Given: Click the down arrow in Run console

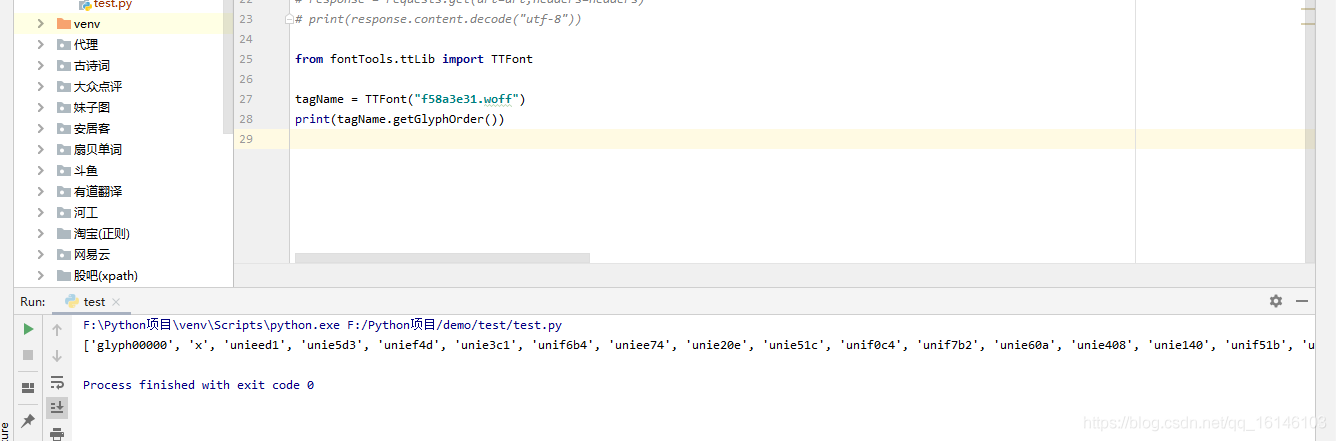Looking at the screenshot, I should (x=57, y=355).
